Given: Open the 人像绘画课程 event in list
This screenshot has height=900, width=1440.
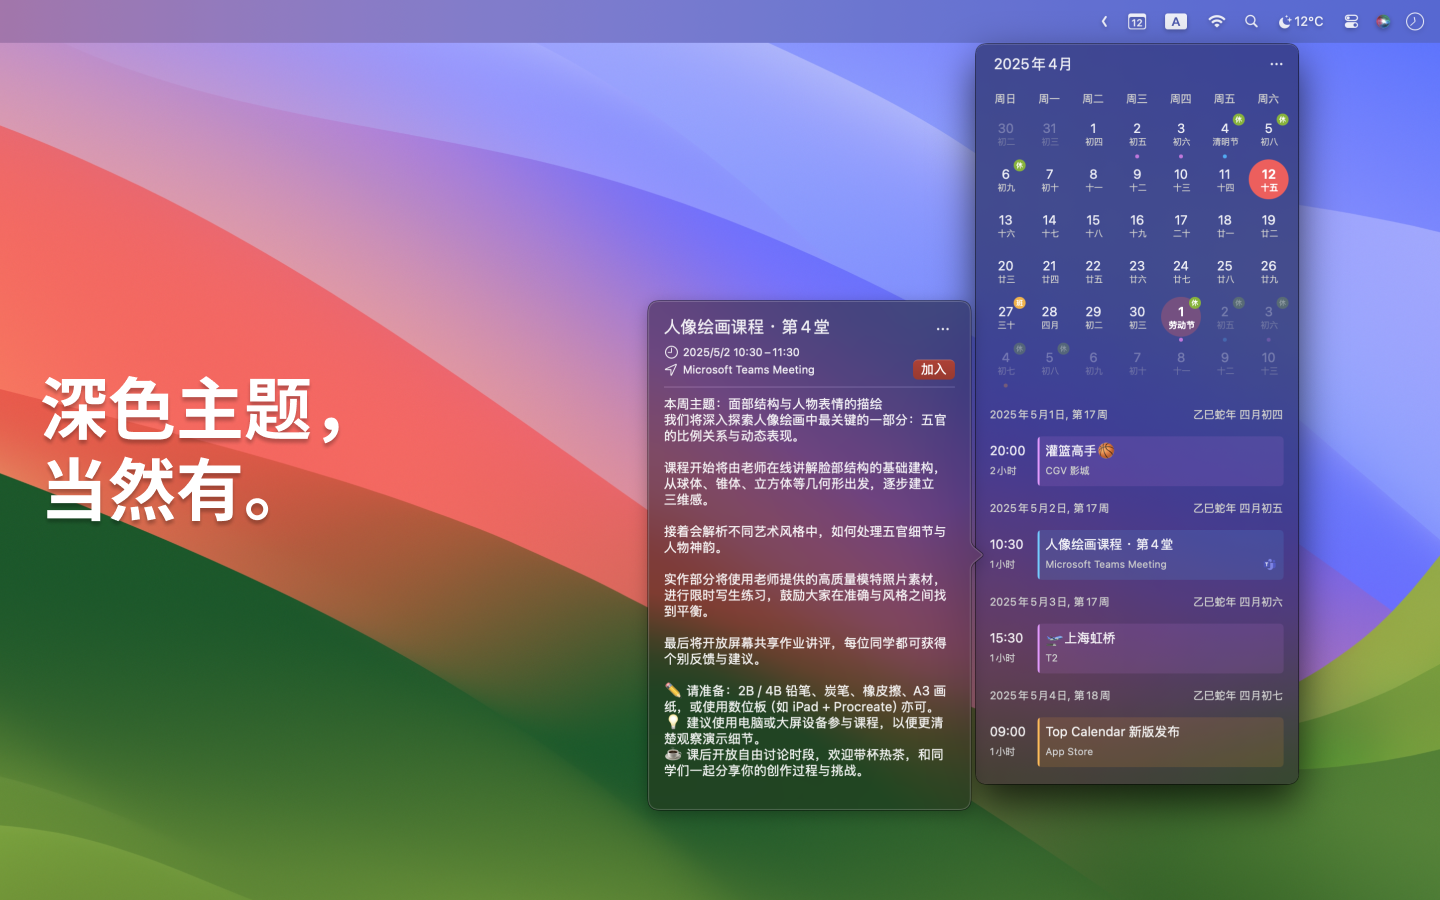Looking at the screenshot, I should coord(1160,554).
